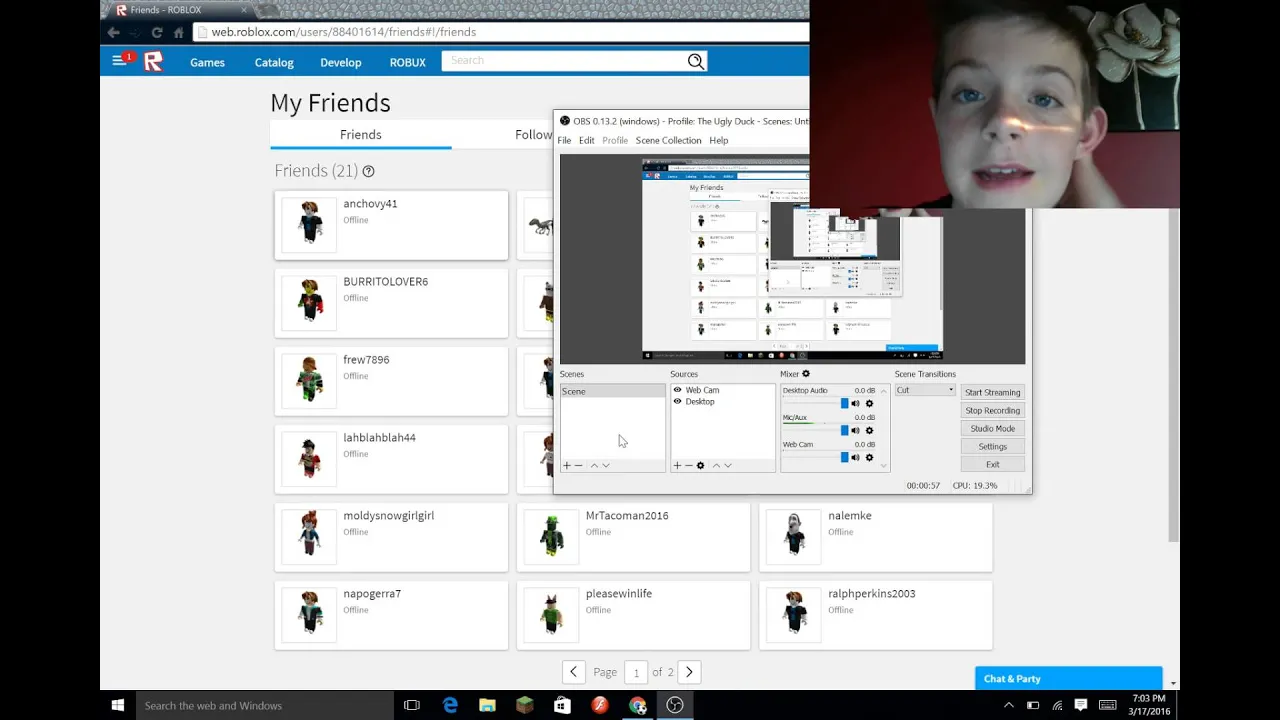This screenshot has height=720, width=1280.
Task: Switch to Chrome on the taskbar
Action: tap(638, 705)
